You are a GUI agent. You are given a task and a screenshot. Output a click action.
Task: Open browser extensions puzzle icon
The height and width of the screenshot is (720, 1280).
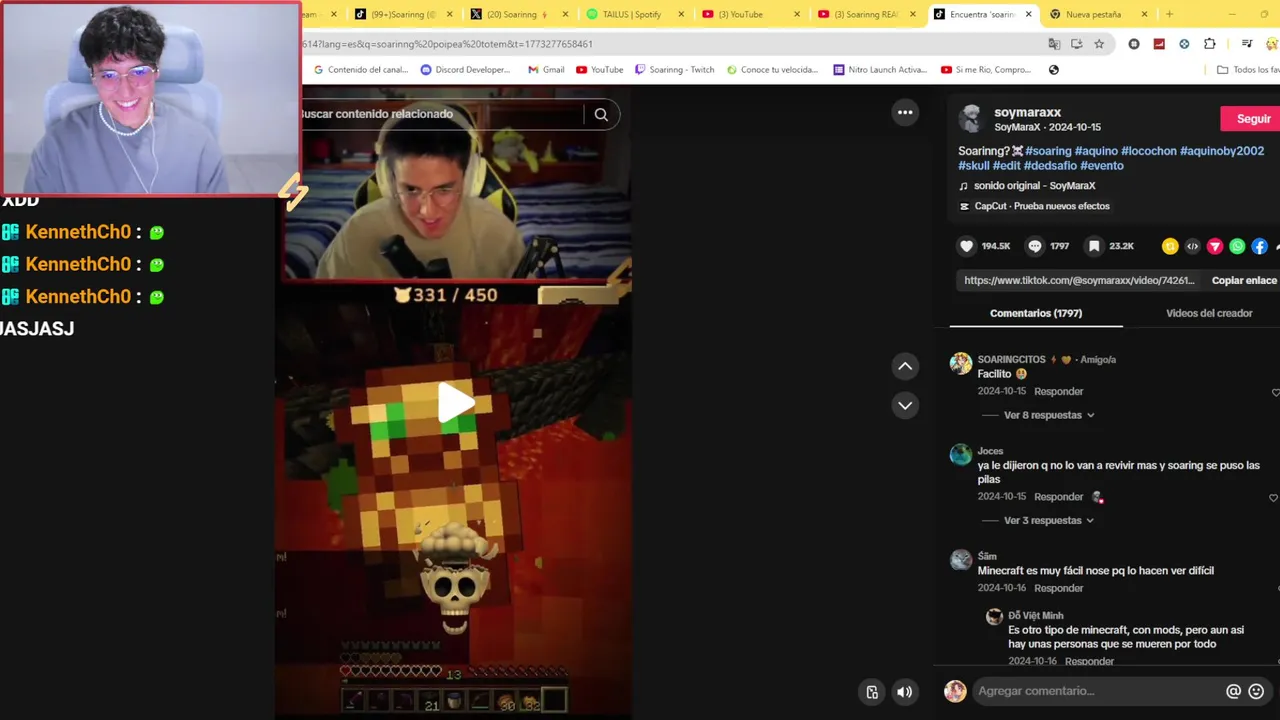pos(1209,44)
